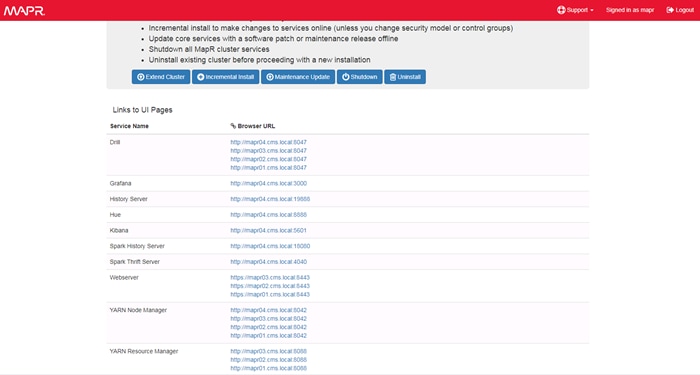This screenshot has height=375, width=700.
Task: Open the Support dropdown menu
Action: point(575,10)
